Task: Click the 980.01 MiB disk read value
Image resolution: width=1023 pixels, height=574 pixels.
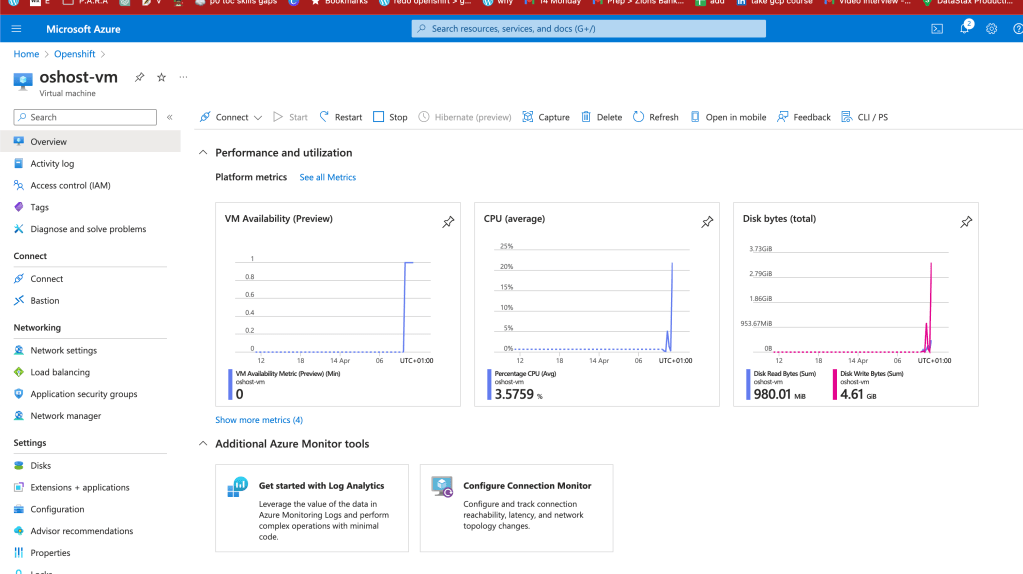Action: click(780, 394)
